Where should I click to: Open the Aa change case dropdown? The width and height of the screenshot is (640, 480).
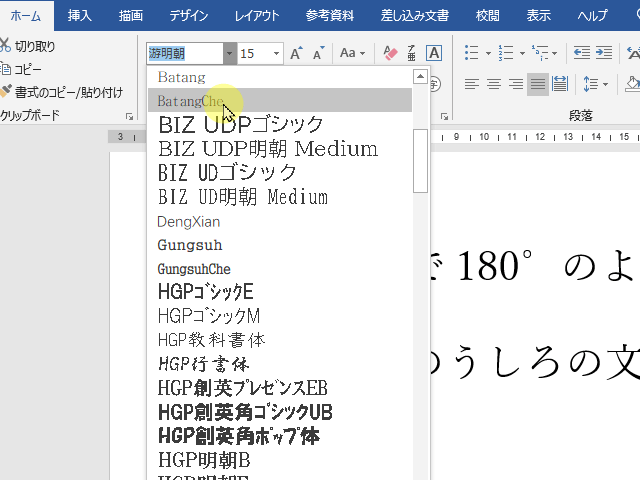tap(351, 53)
